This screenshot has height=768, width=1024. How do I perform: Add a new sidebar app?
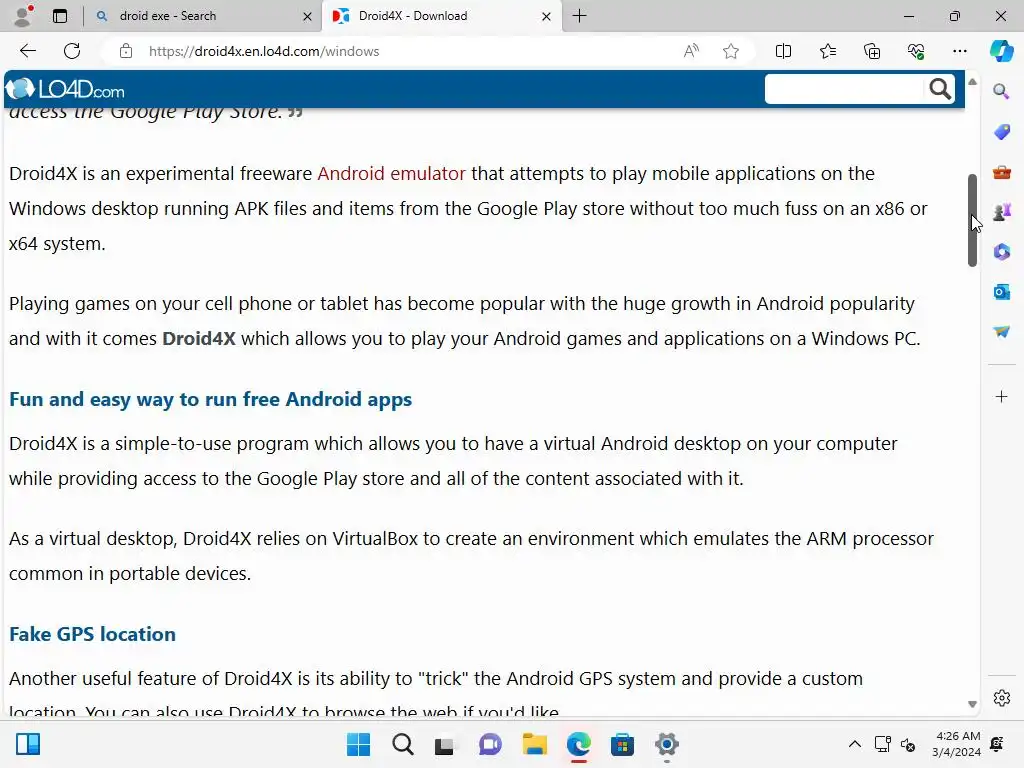pyautogui.click(x=1001, y=396)
